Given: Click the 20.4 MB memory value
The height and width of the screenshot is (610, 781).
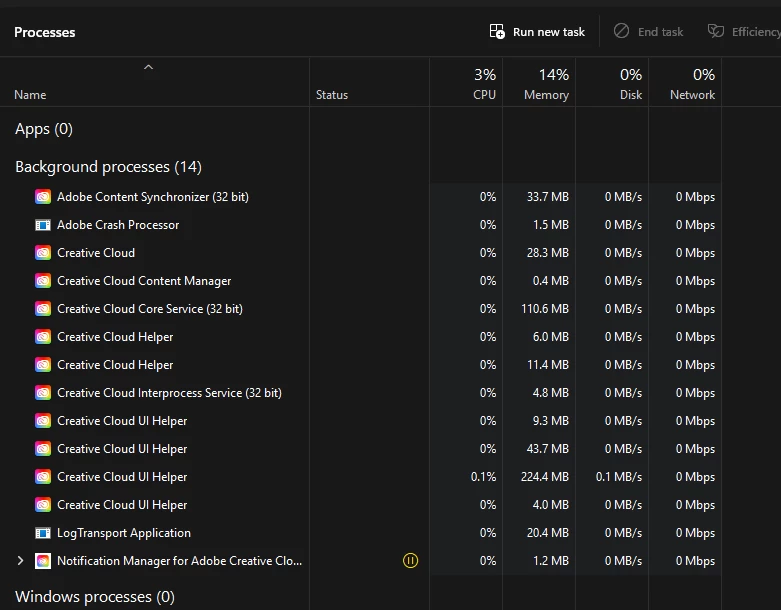Looking at the screenshot, I should tap(547, 533).
